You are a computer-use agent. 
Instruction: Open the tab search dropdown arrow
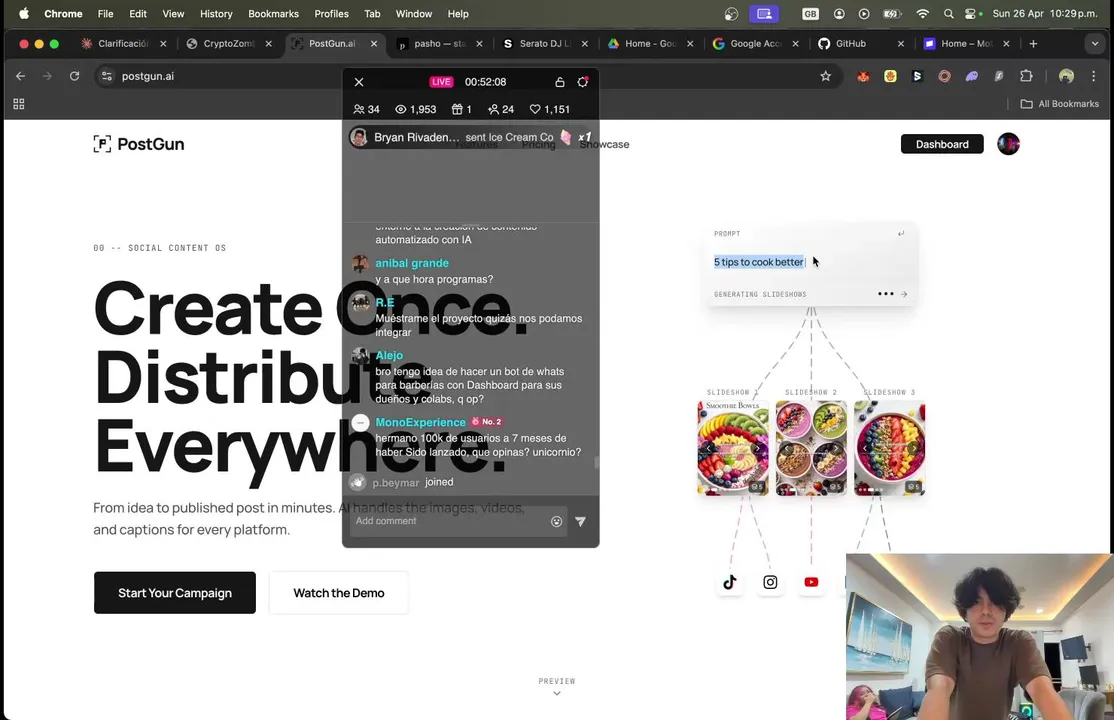(1095, 43)
